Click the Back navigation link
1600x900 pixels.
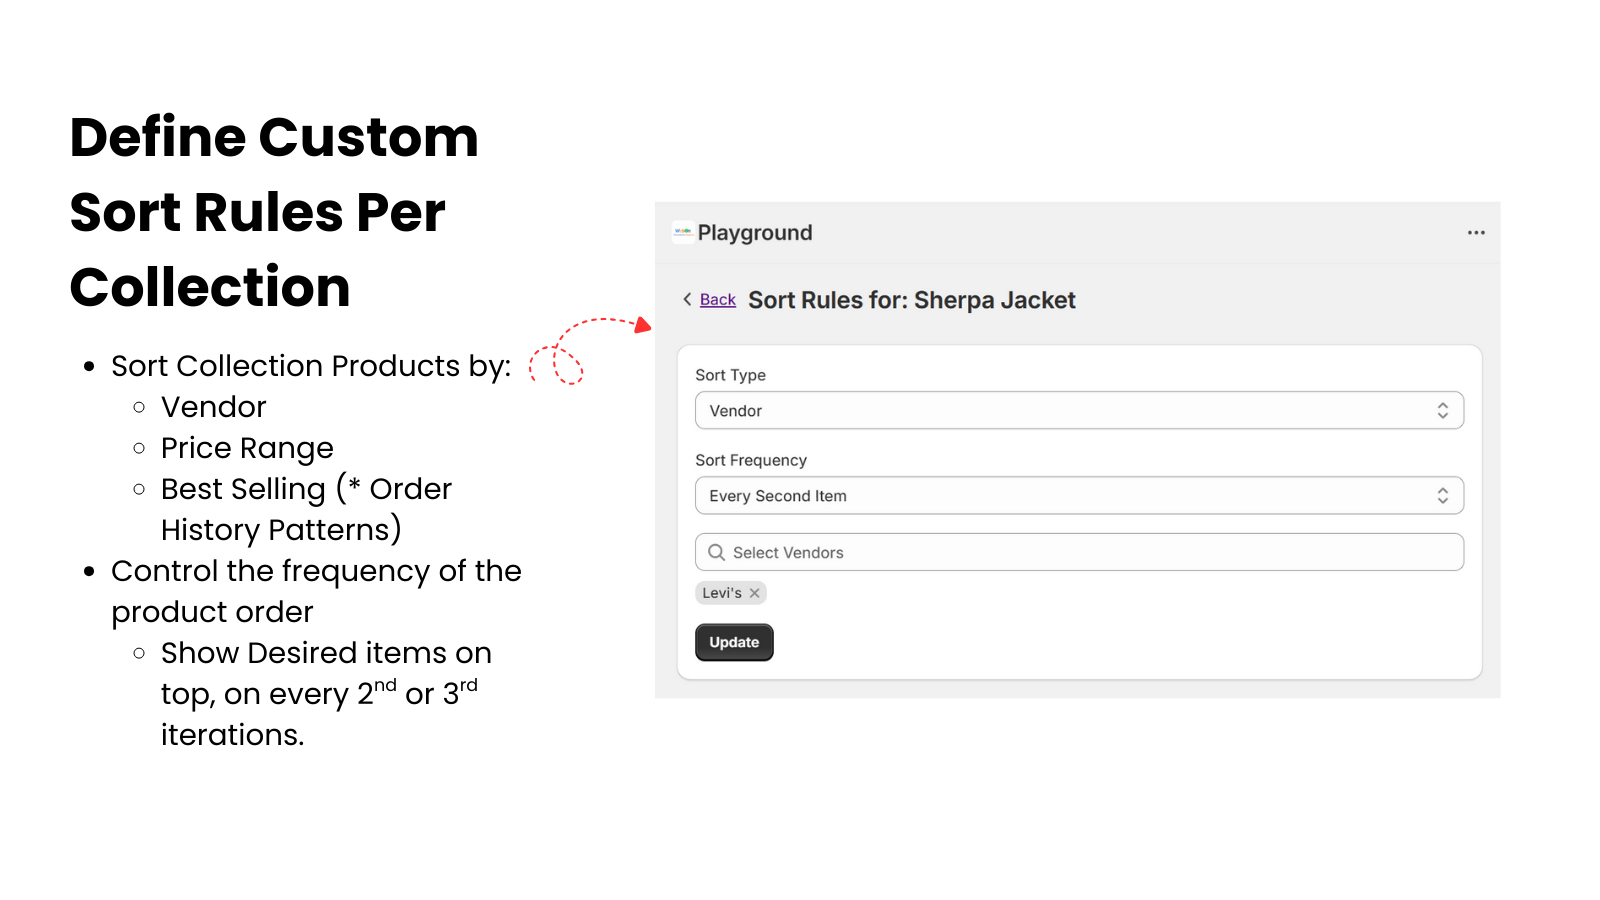(x=717, y=299)
